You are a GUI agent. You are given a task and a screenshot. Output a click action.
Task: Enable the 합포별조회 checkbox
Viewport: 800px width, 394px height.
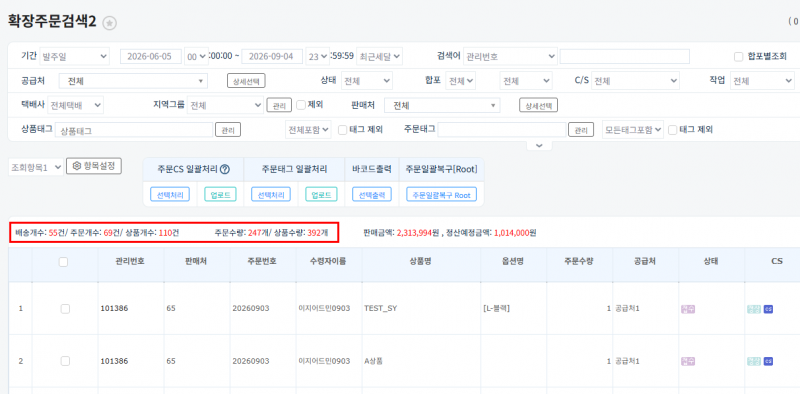click(738, 57)
